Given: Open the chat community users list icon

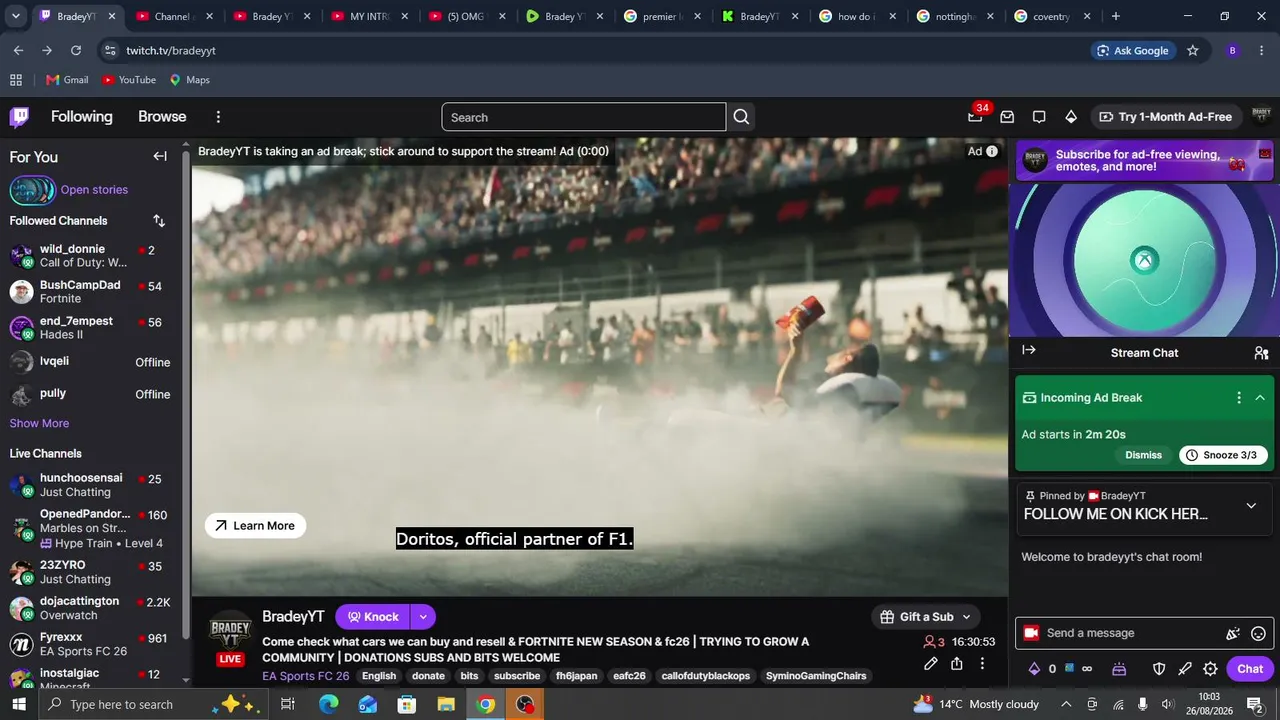Looking at the screenshot, I should coord(1261,353).
